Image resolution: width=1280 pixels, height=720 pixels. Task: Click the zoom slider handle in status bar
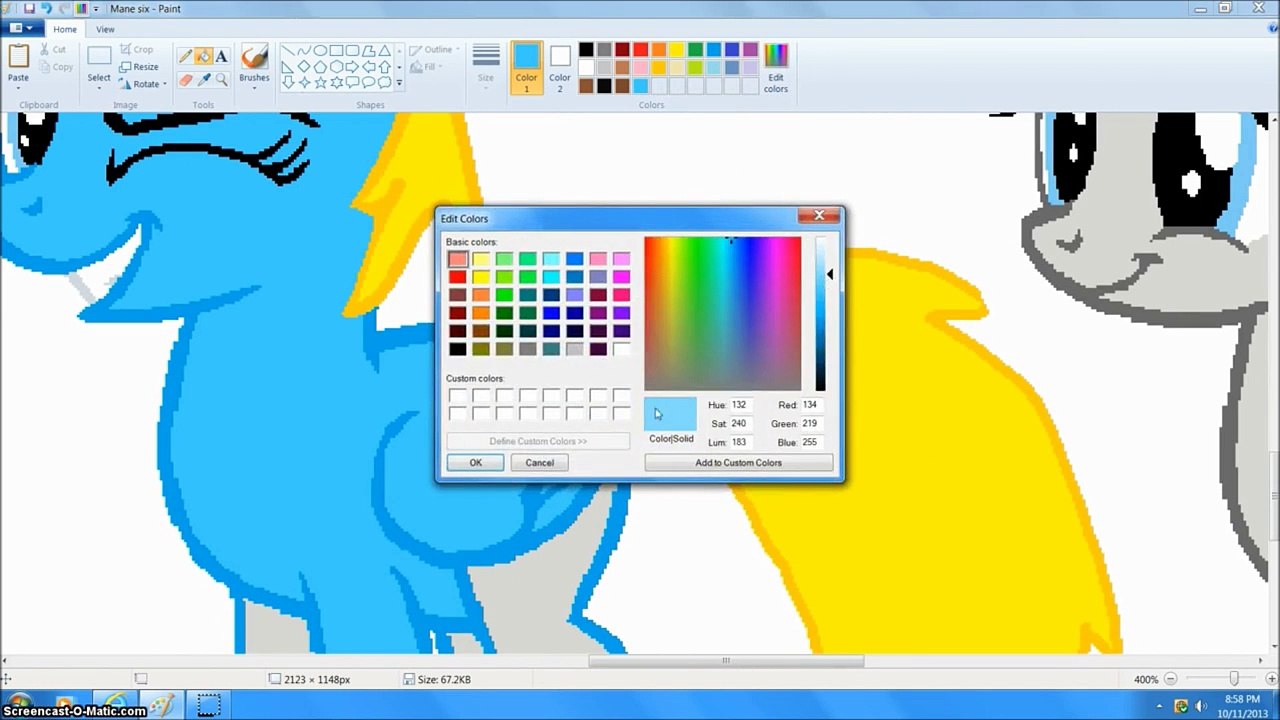pos(1234,679)
